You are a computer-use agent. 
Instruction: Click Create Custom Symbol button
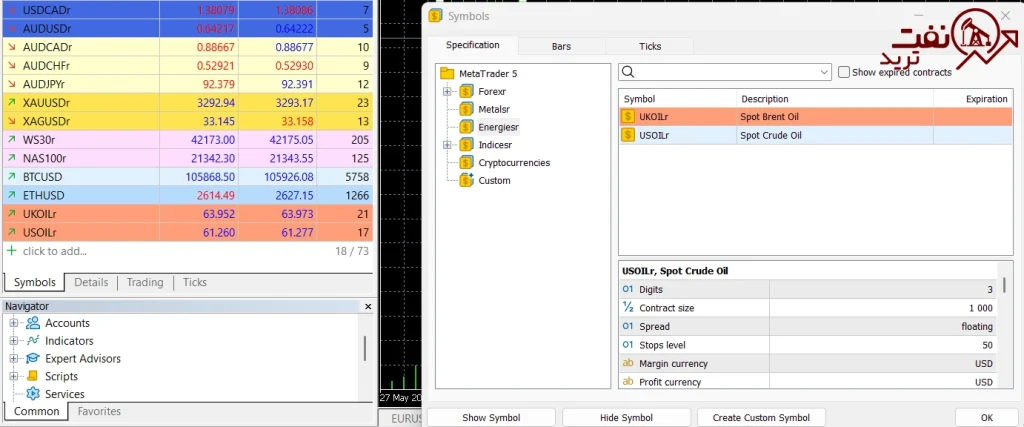coord(761,418)
